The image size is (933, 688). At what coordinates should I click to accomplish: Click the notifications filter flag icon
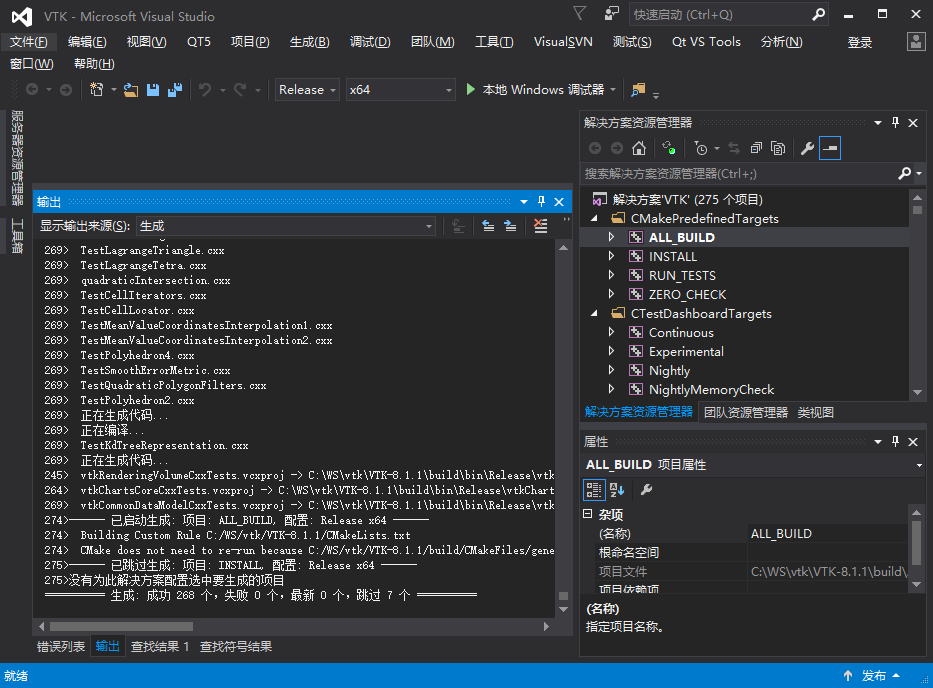(x=580, y=14)
